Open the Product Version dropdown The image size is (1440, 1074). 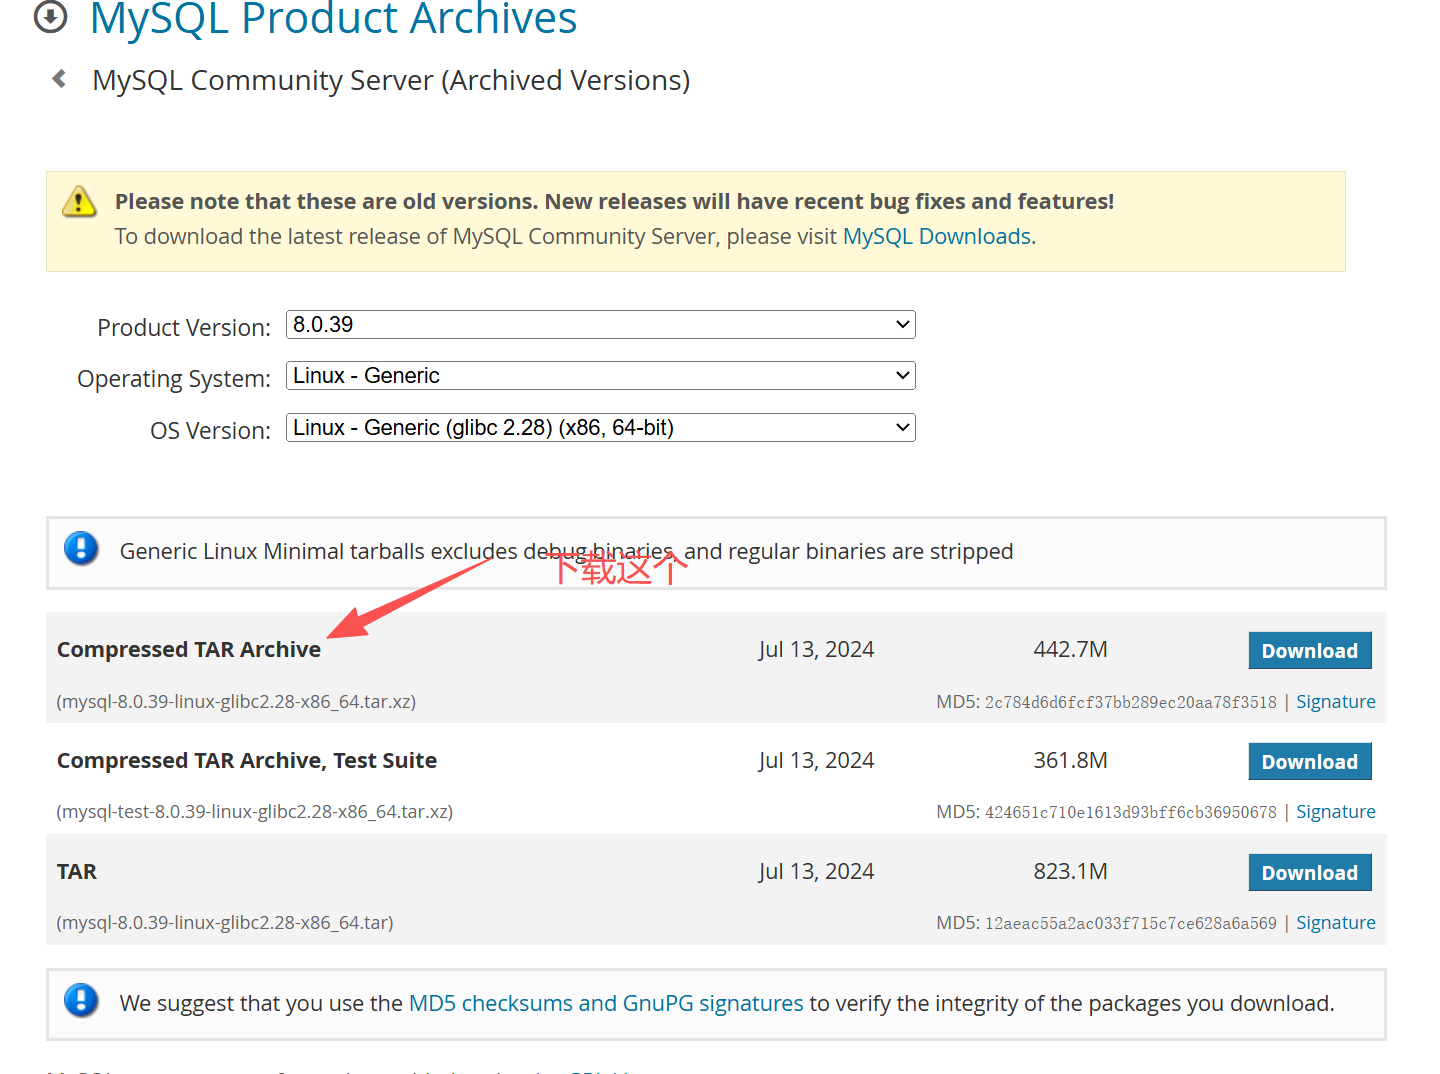tap(601, 324)
